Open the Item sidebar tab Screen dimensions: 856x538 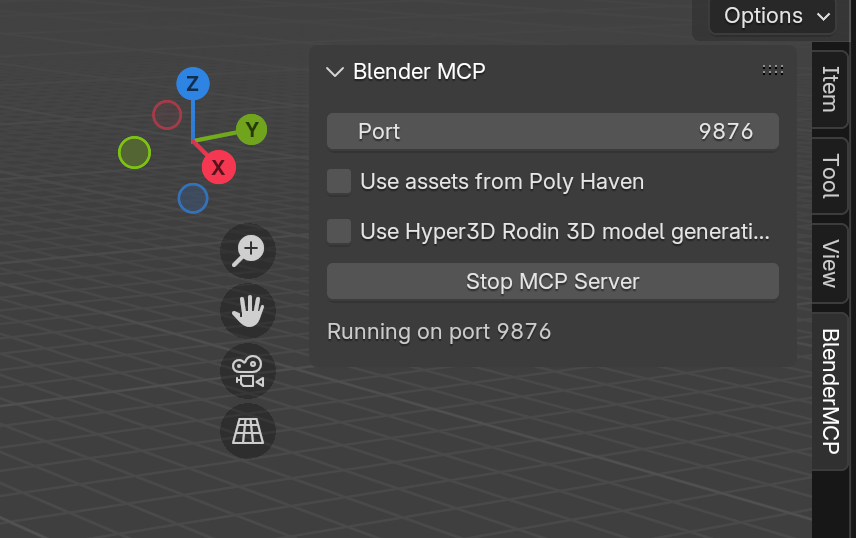(830, 88)
